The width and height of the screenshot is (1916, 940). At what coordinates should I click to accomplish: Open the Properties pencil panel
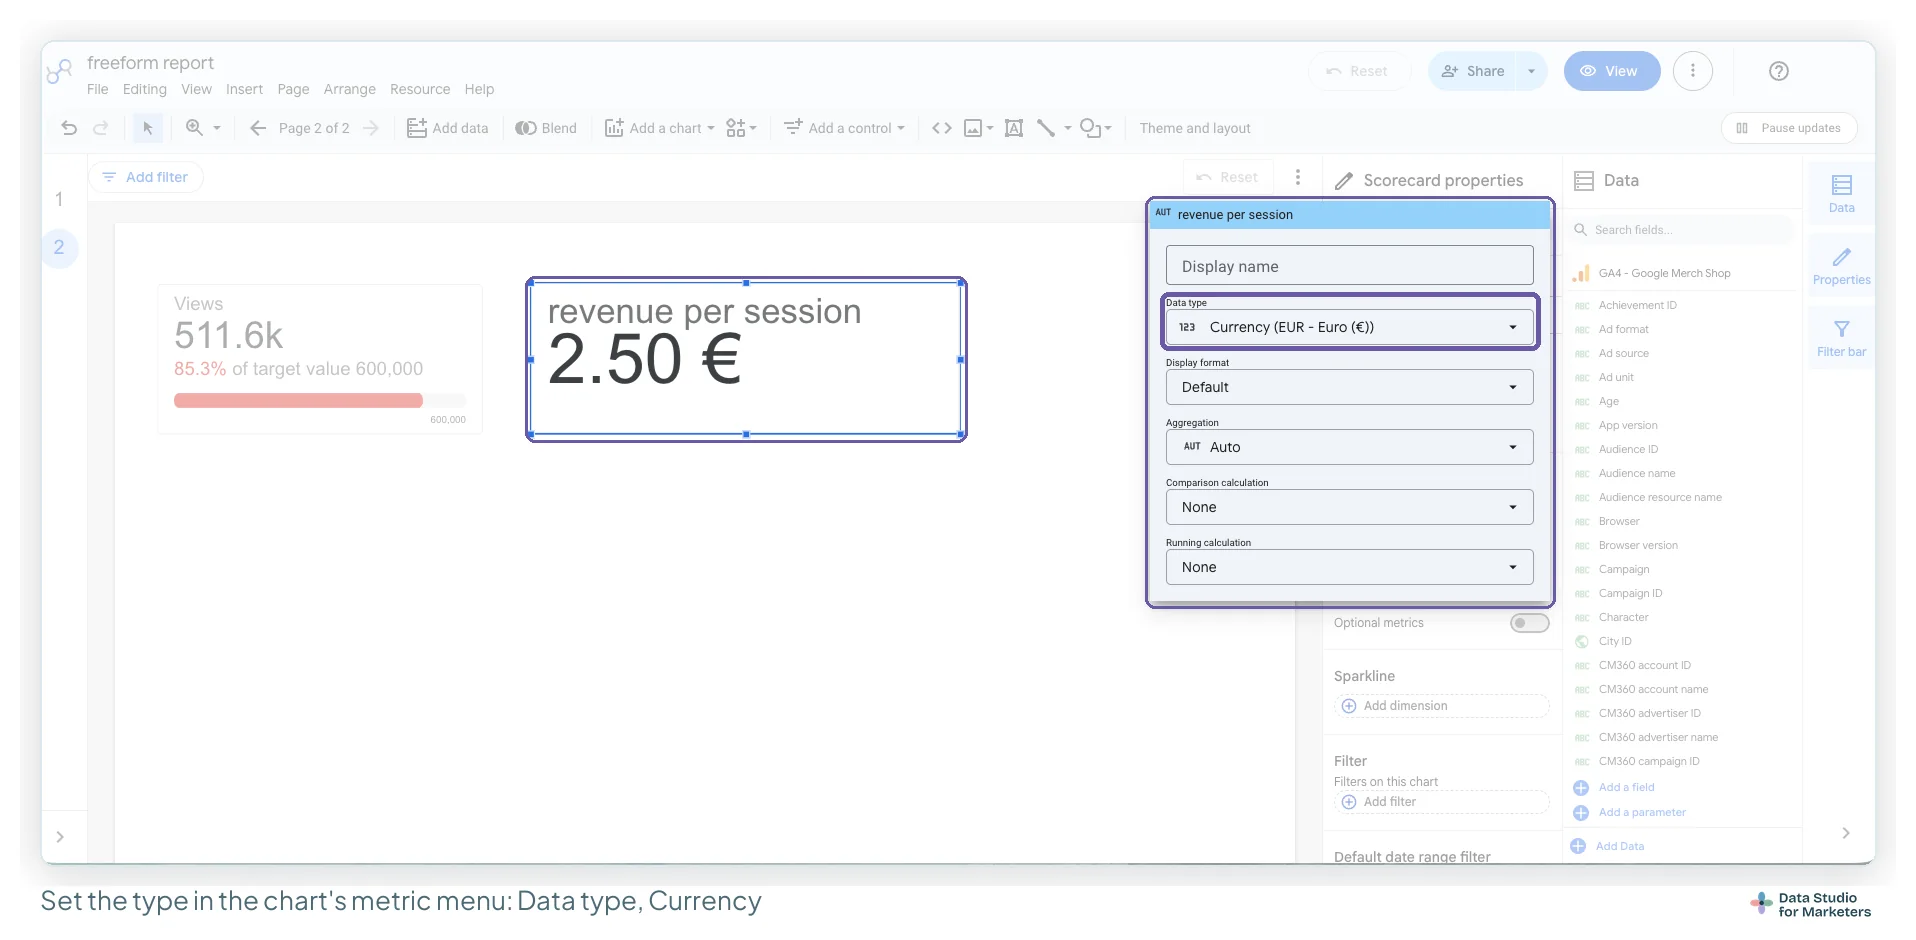(x=1841, y=266)
